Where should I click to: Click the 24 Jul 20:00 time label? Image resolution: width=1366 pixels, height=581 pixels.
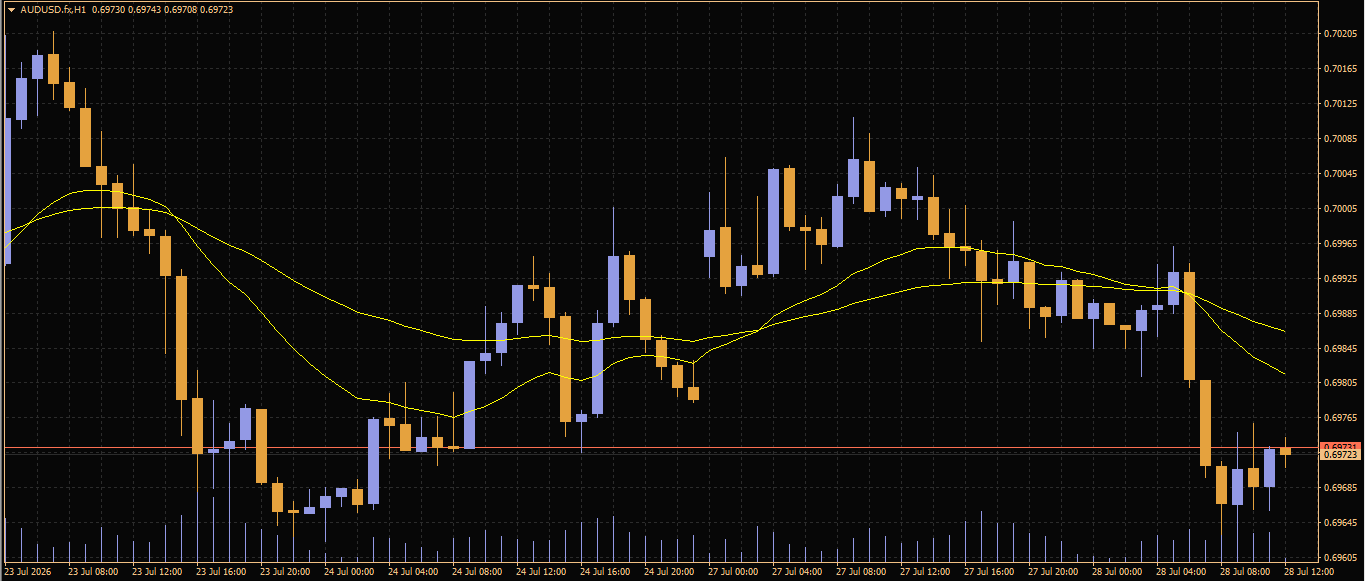(x=669, y=572)
